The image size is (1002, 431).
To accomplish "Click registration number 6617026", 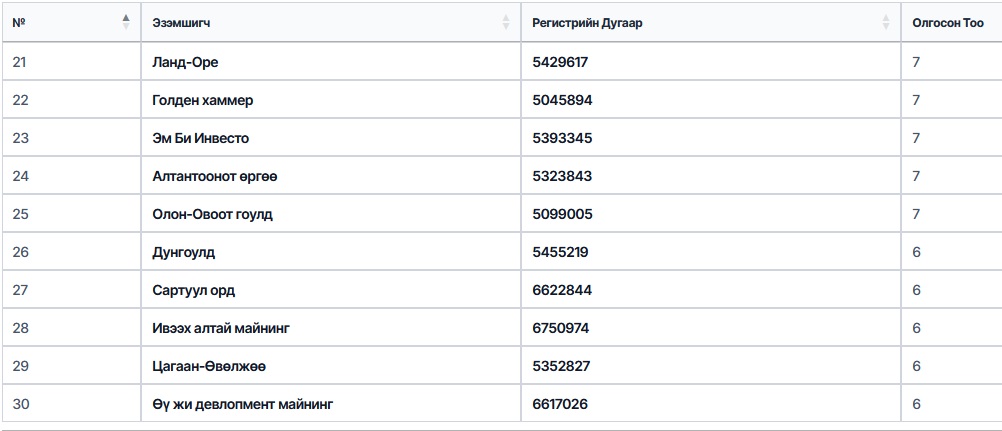I will (x=560, y=404).
